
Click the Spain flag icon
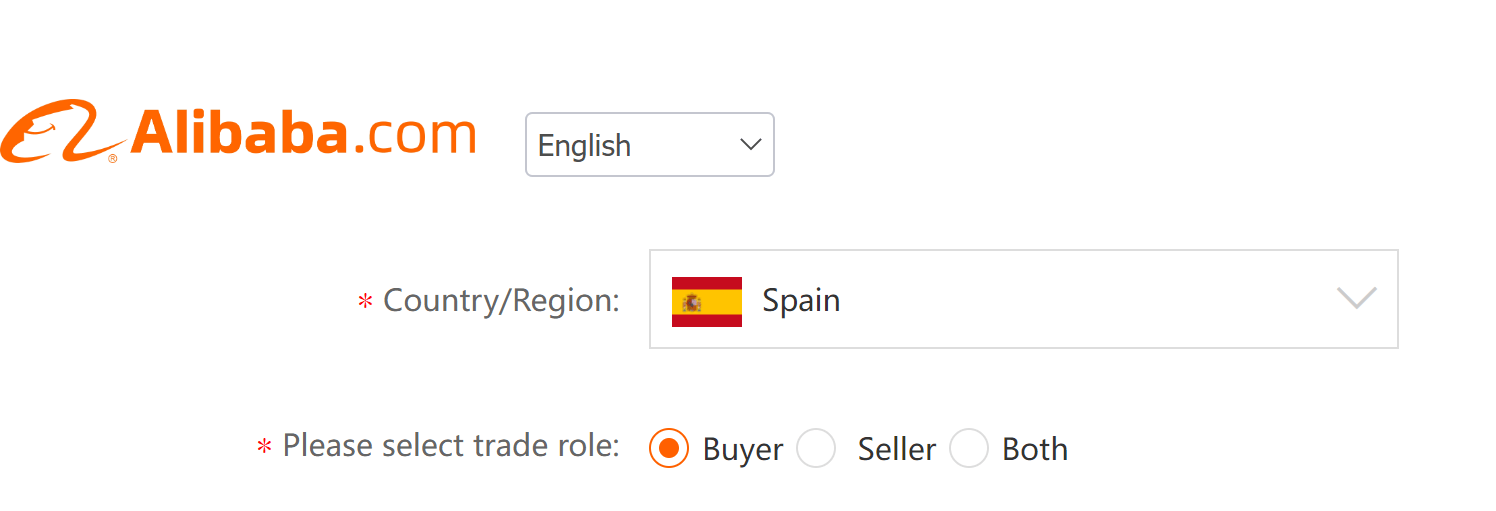[706, 301]
